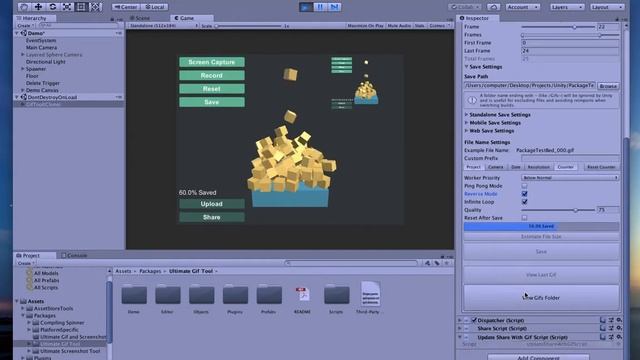Open Share Script gear settings icon
Screen dimensions: 640x360
[x=619, y=328]
